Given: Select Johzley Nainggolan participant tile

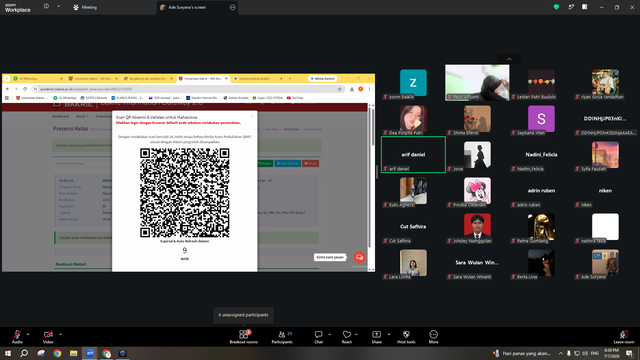Looking at the screenshot, I should click(x=477, y=227).
